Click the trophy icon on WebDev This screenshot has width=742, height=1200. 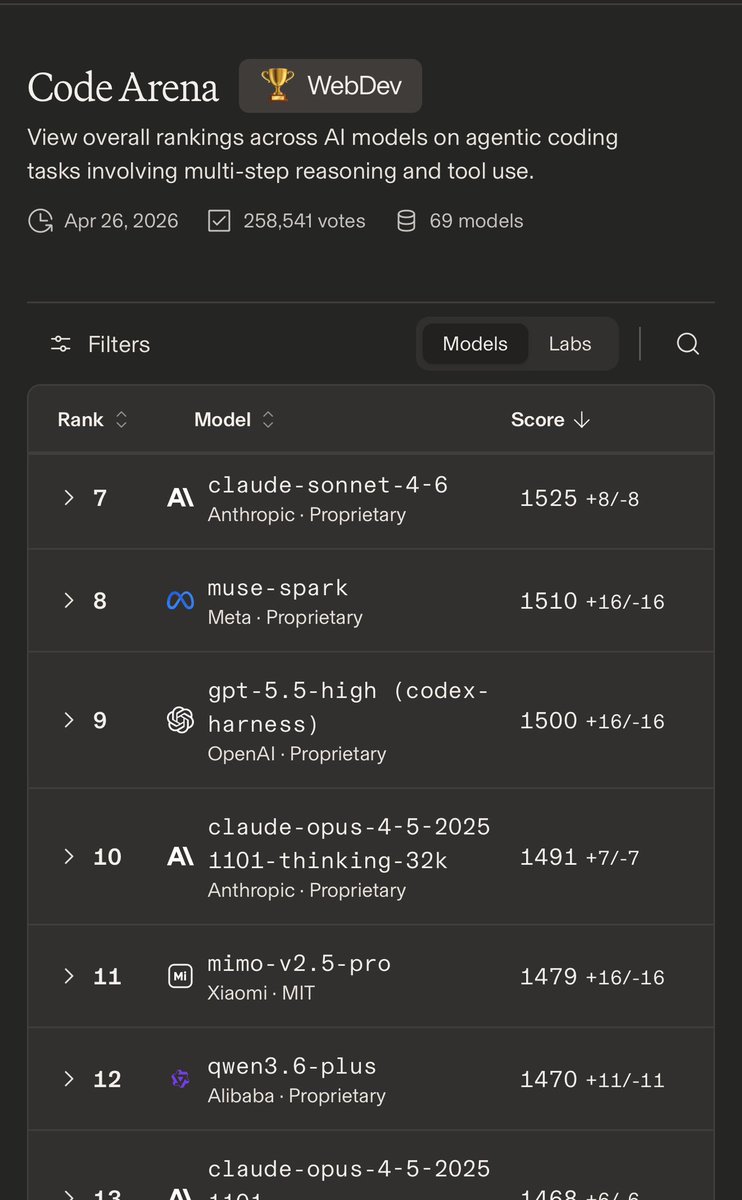[x=276, y=85]
